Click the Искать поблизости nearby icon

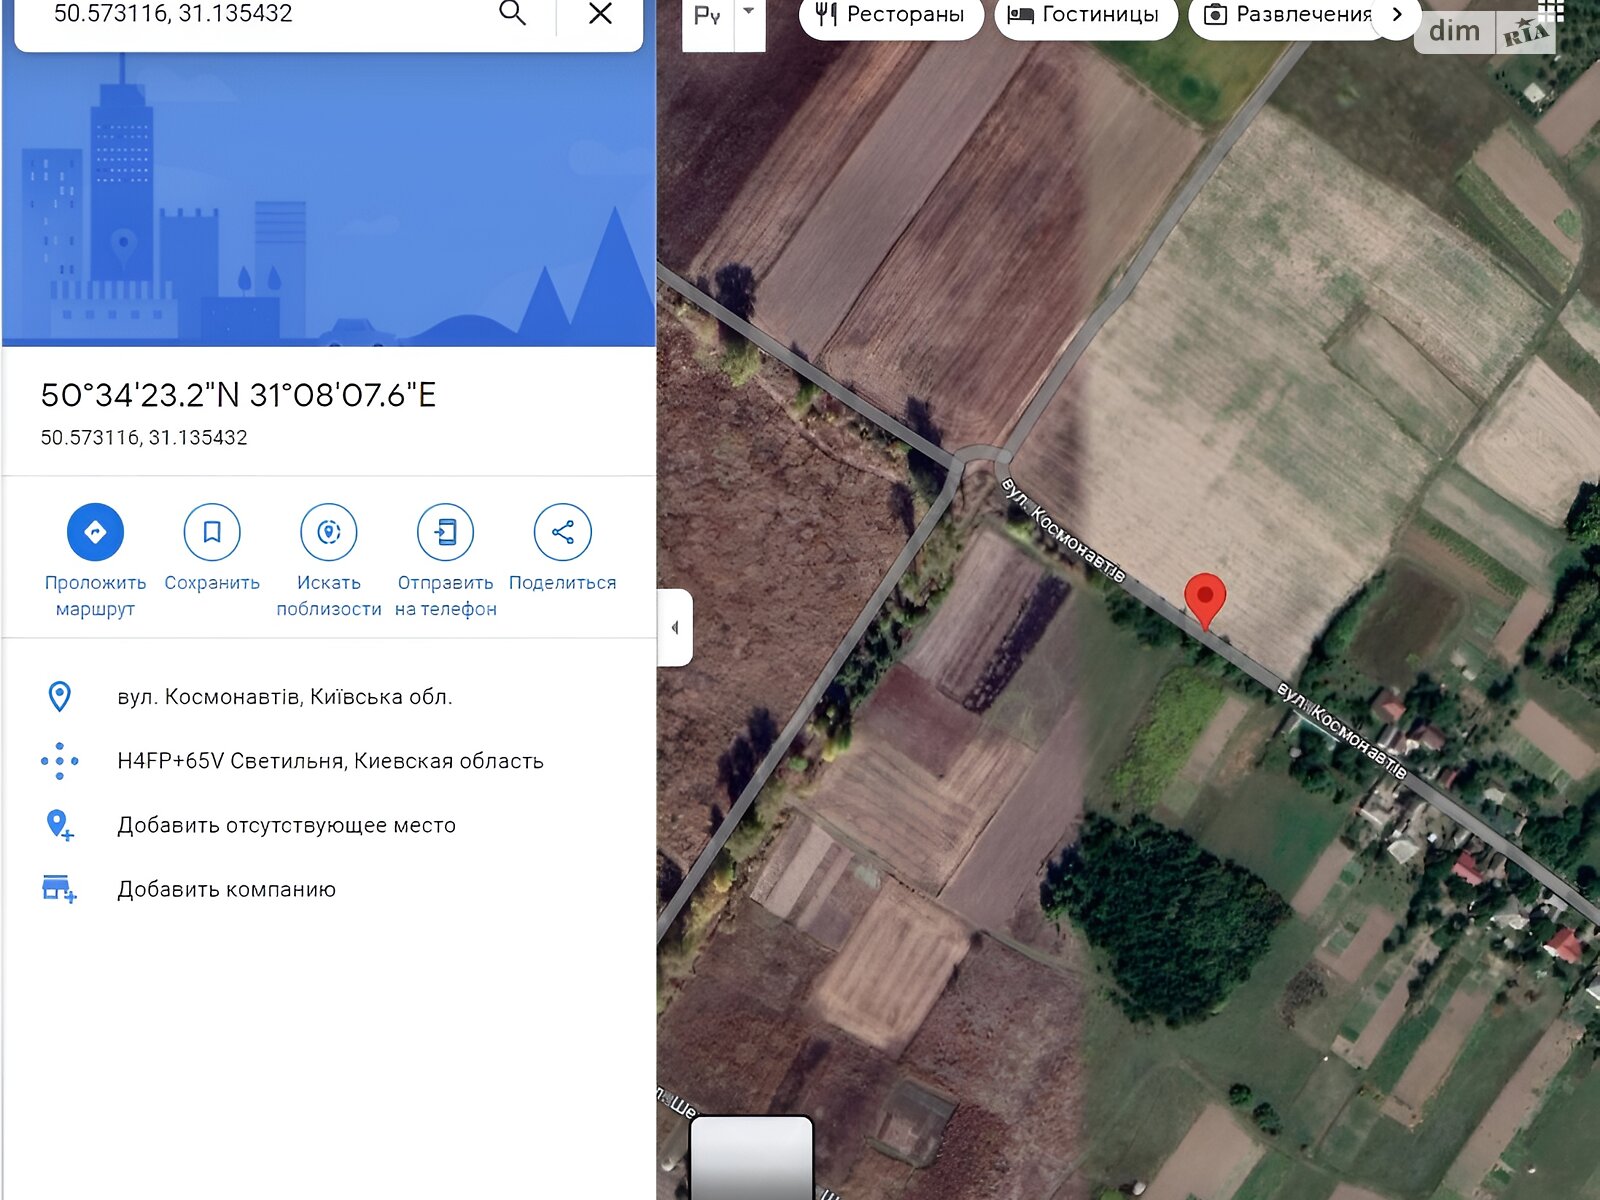click(329, 532)
